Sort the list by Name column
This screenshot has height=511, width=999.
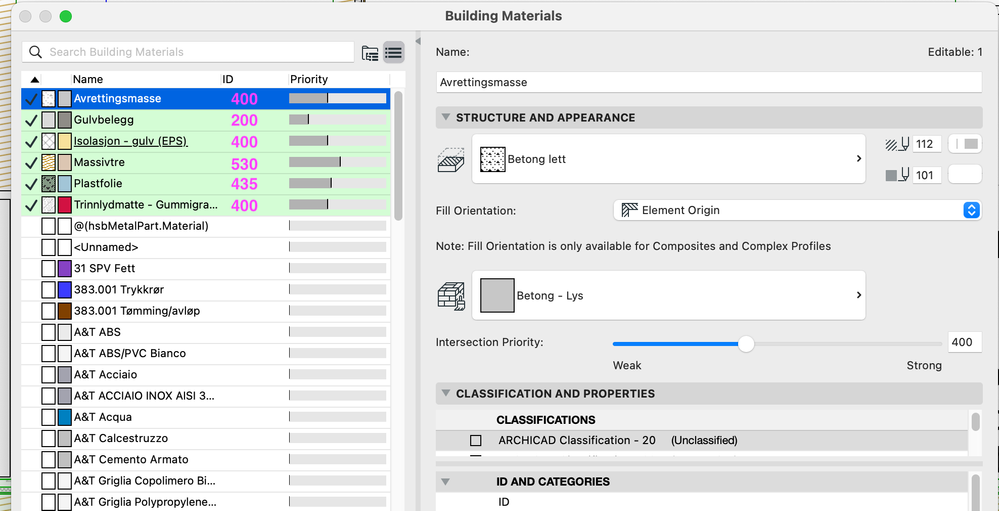pos(88,79)
